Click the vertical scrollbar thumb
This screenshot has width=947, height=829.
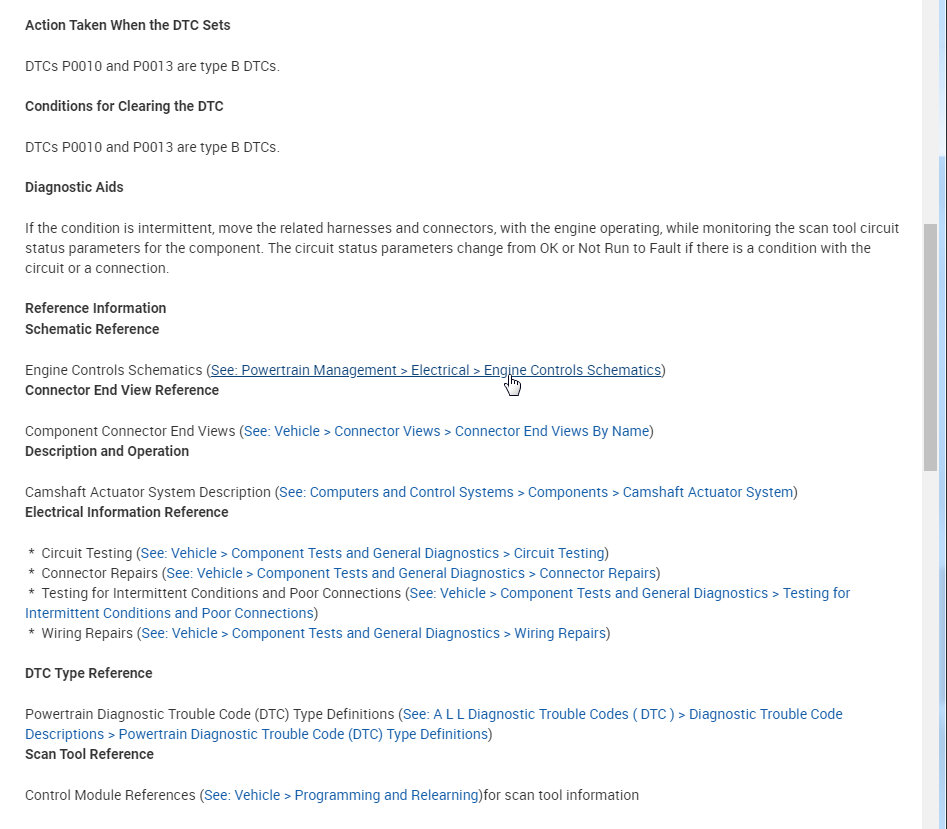pos(930,345)
